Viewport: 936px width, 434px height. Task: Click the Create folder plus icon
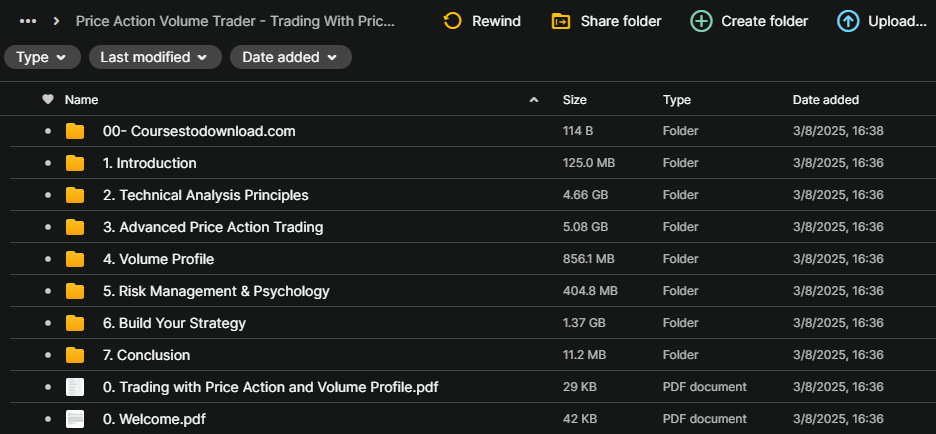tap(701, 21)
